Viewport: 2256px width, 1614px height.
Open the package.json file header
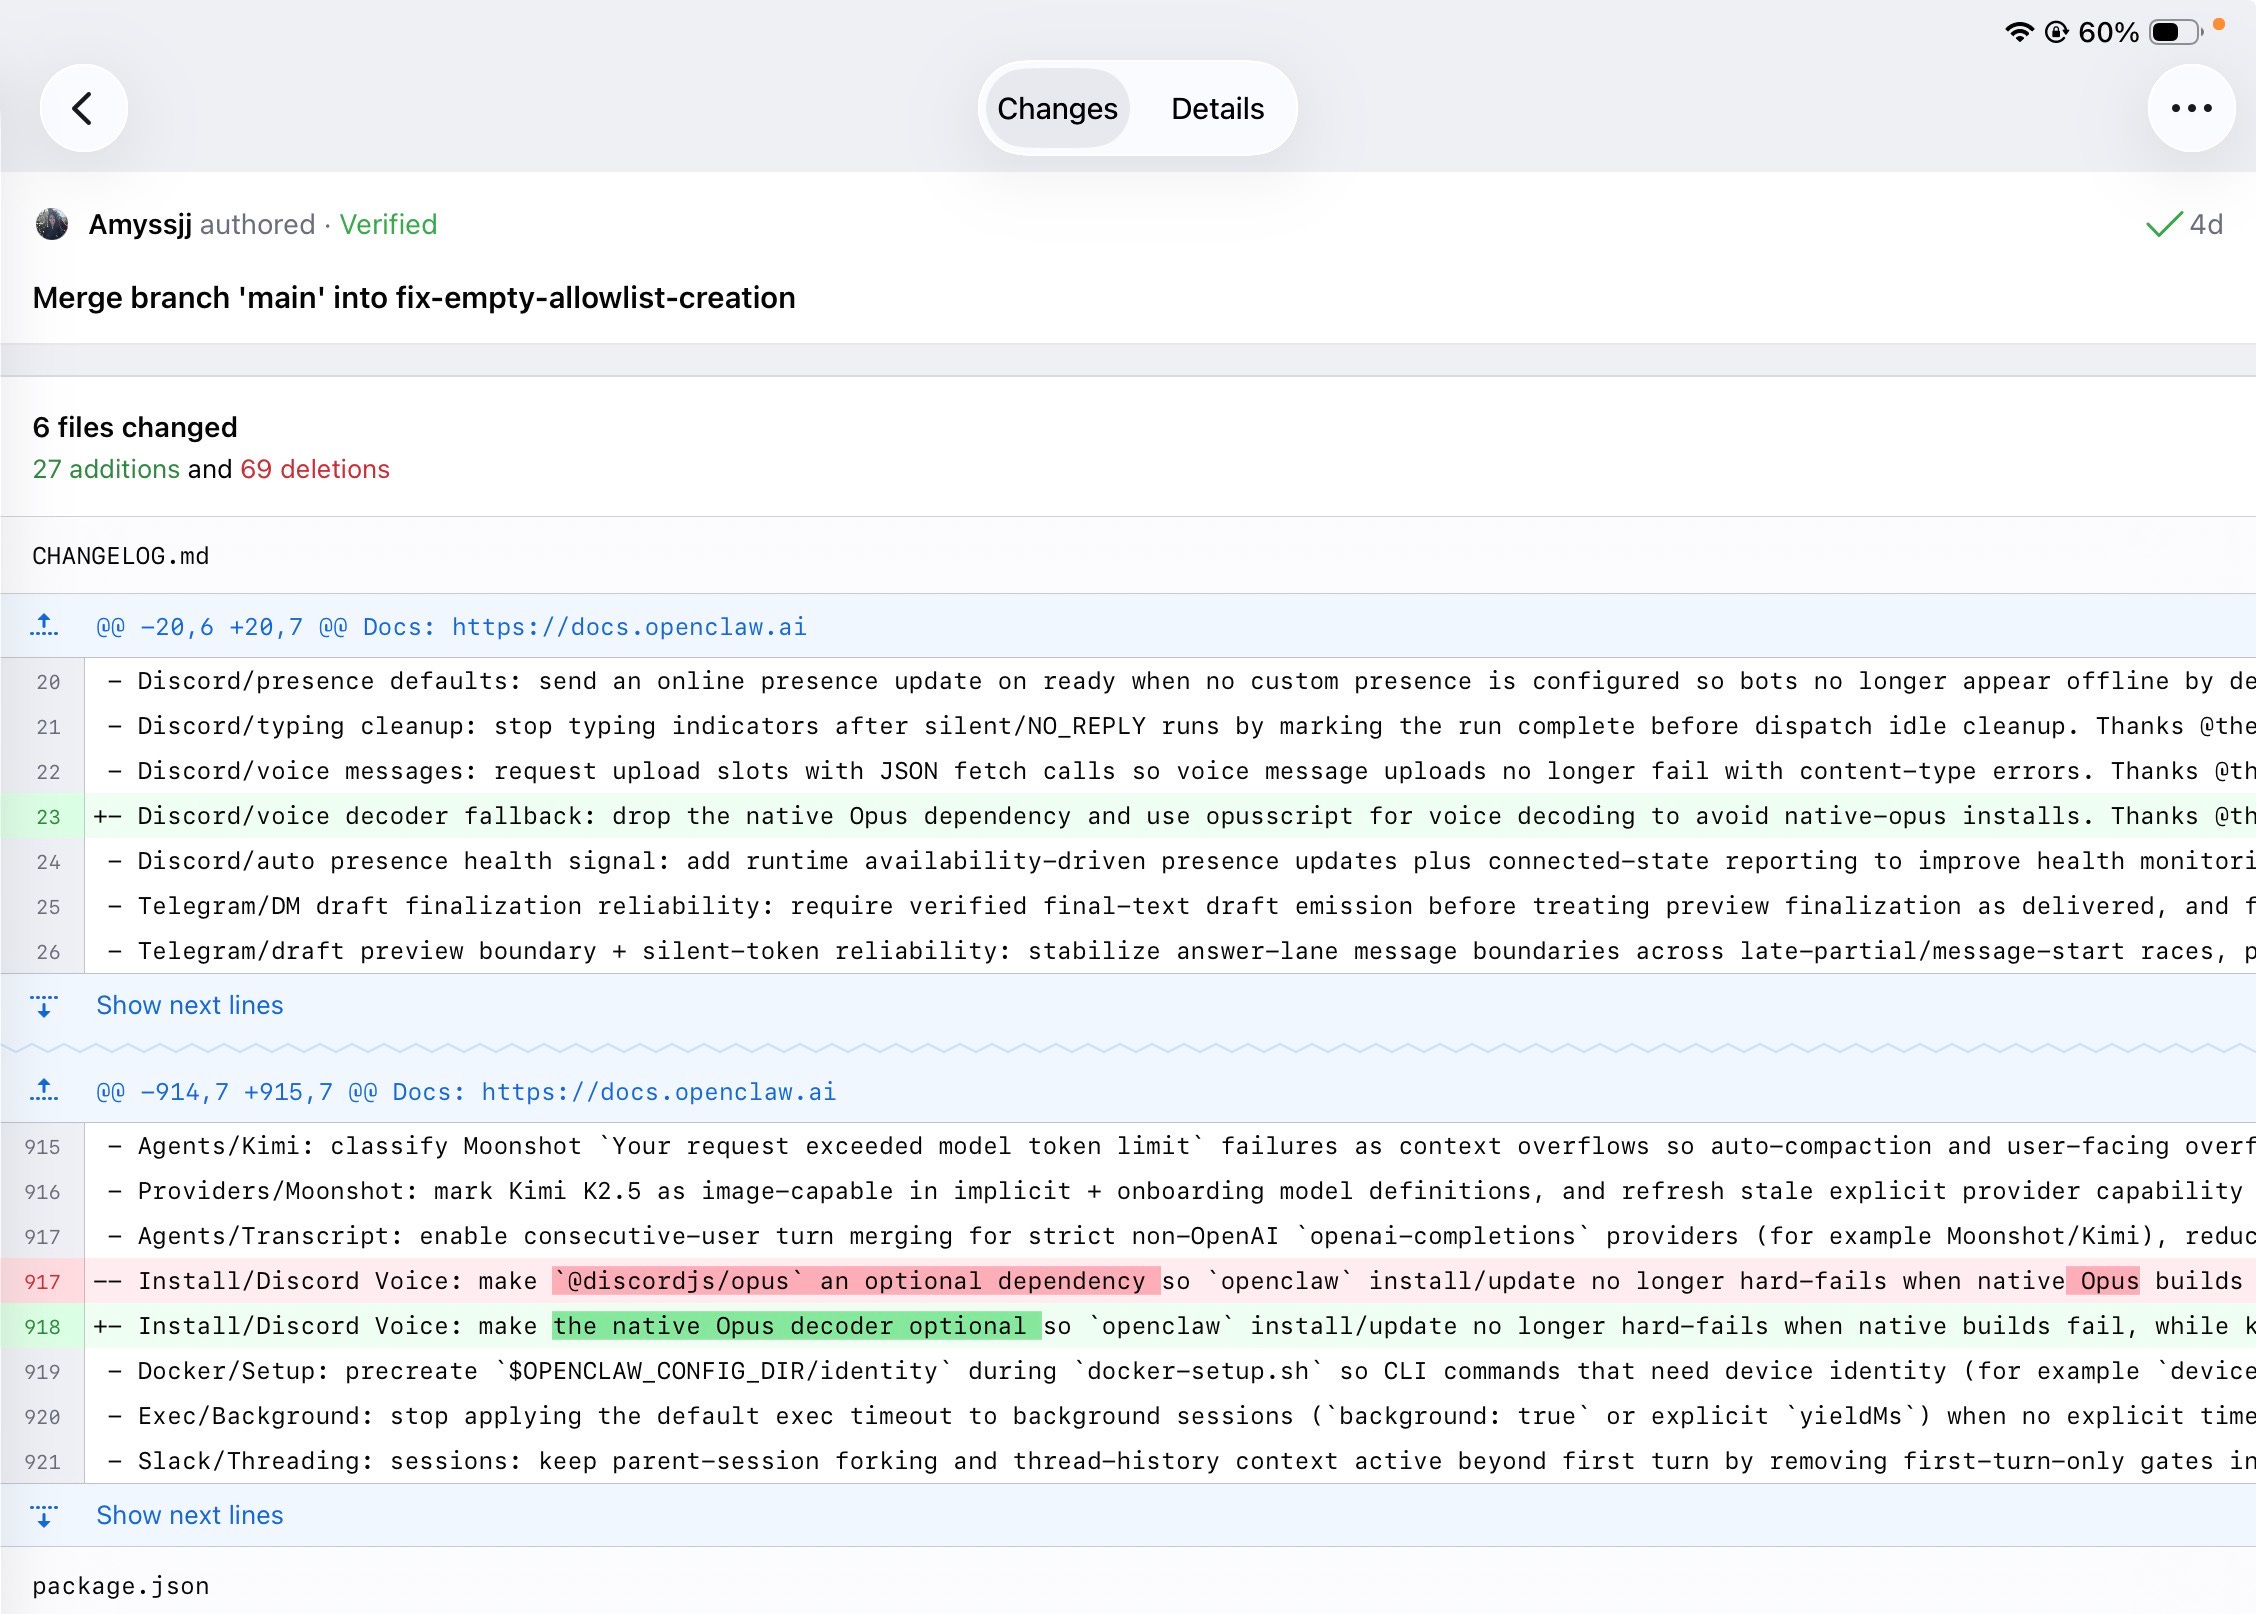click(1128, 1585)
